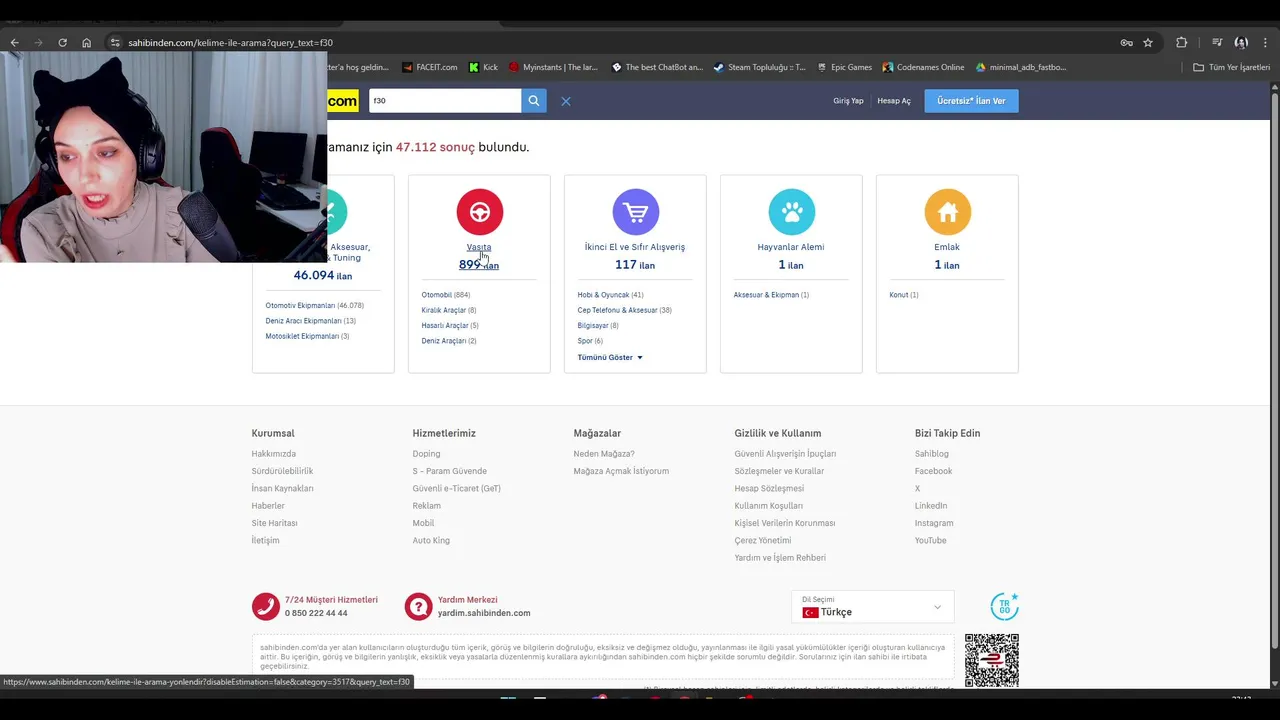Screen dimensions: 1280x720
Task: Expand Tümünü Göster in shopping category
Action: click(610, 357)
